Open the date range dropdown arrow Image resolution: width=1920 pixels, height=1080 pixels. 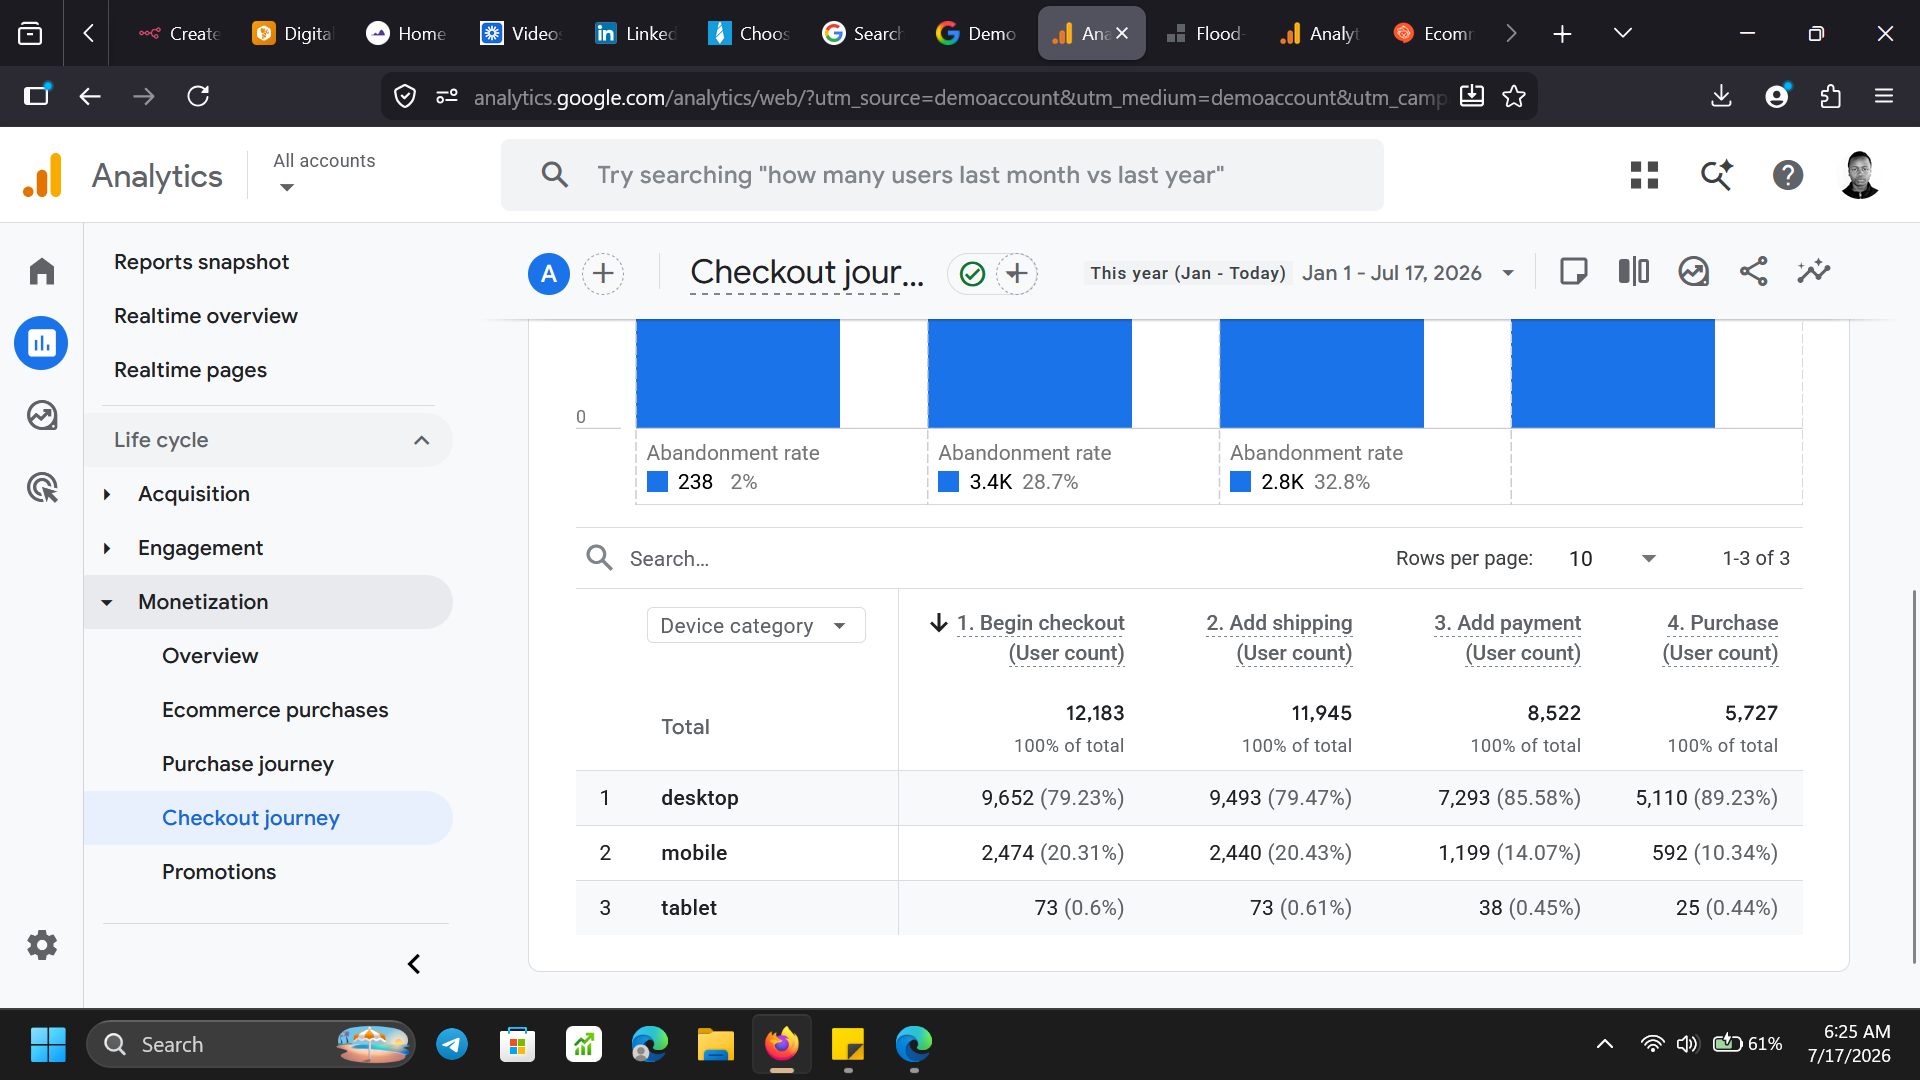tap(1508, 273)
